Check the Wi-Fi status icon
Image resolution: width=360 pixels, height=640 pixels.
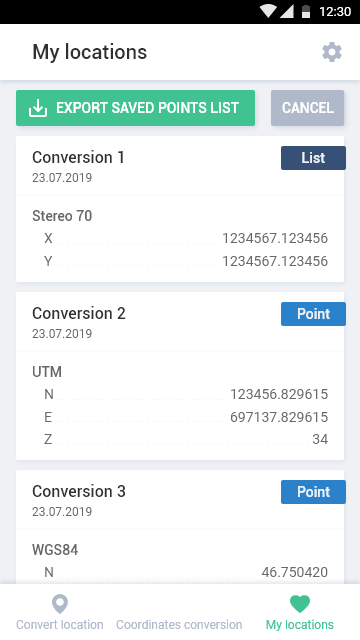(268, 11)
